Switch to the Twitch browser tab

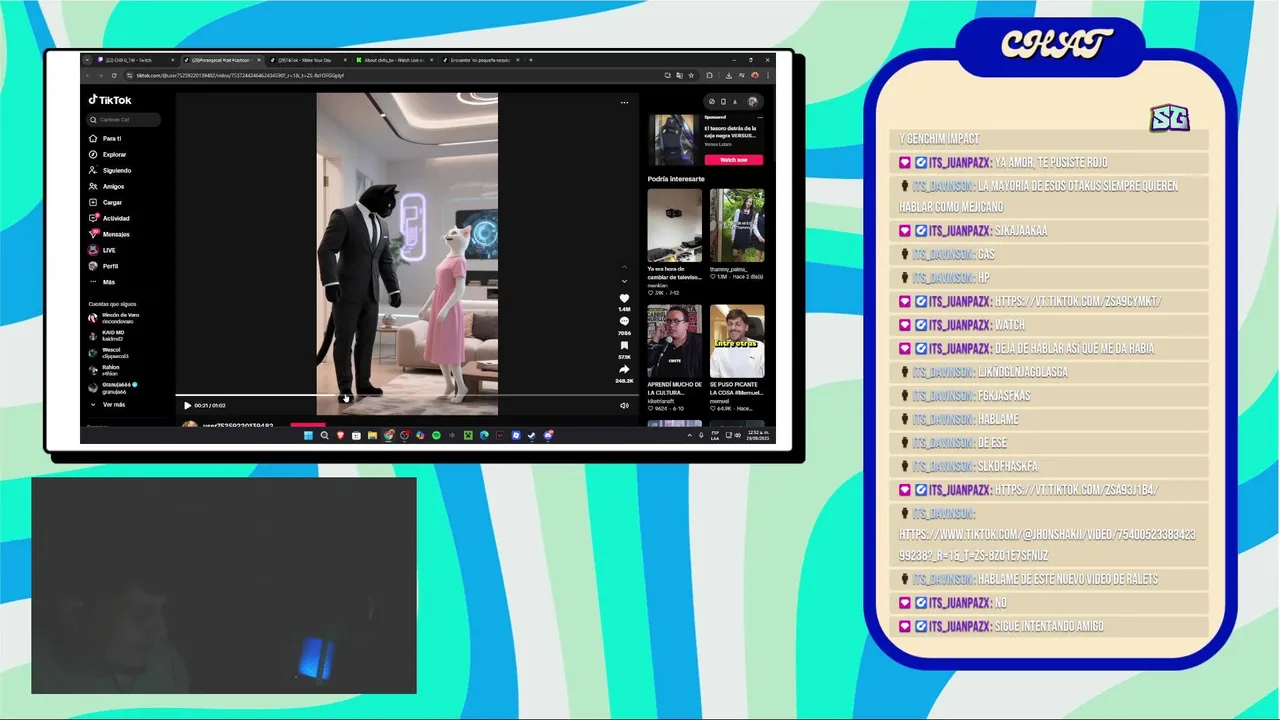tap(133, 60)
